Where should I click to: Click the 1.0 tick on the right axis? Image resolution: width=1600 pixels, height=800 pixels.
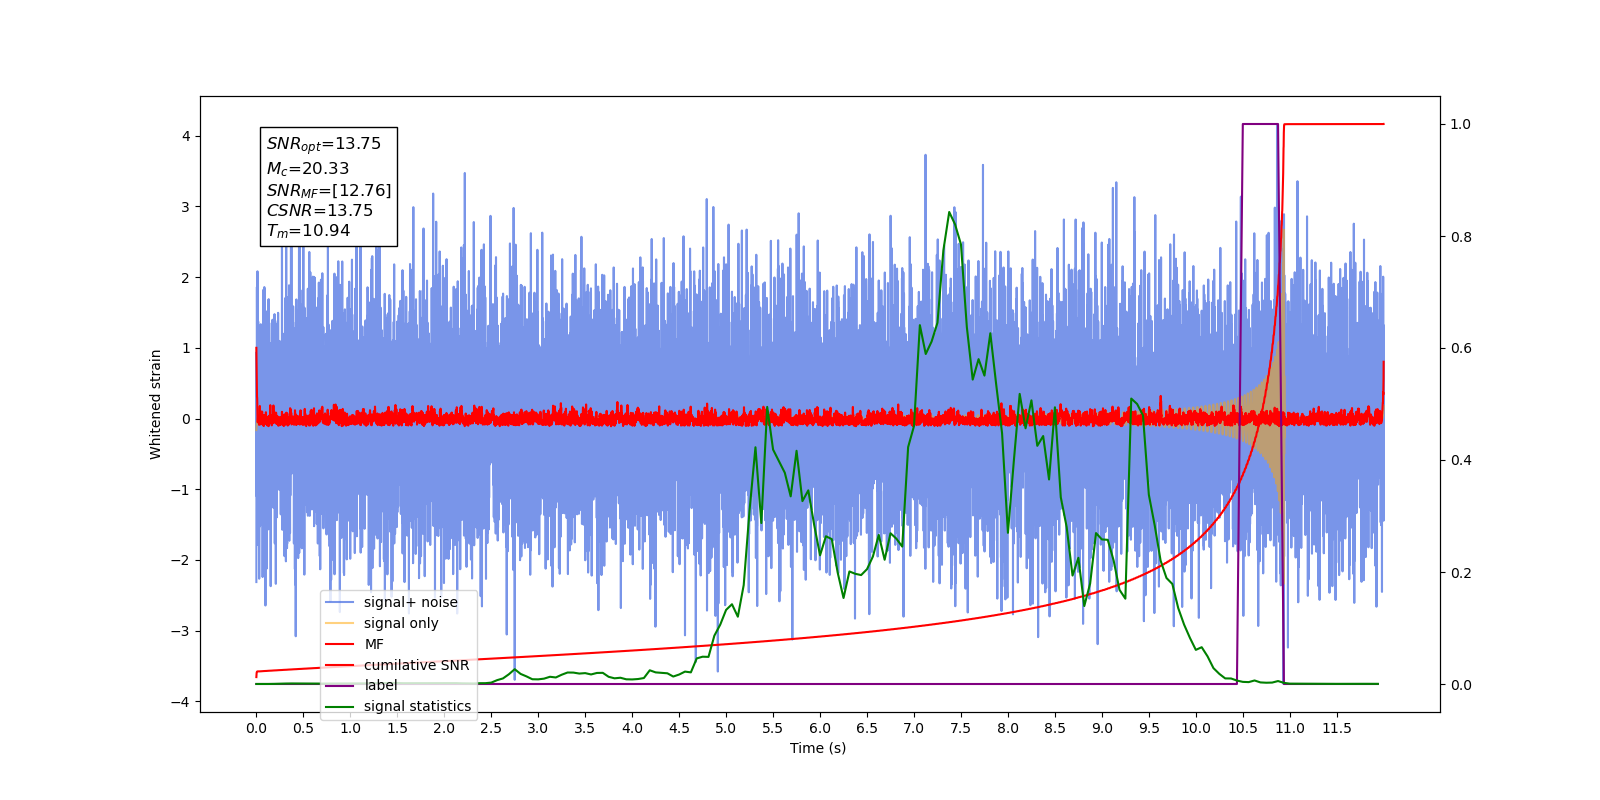pyautogui.click(x=1461, y=125)
